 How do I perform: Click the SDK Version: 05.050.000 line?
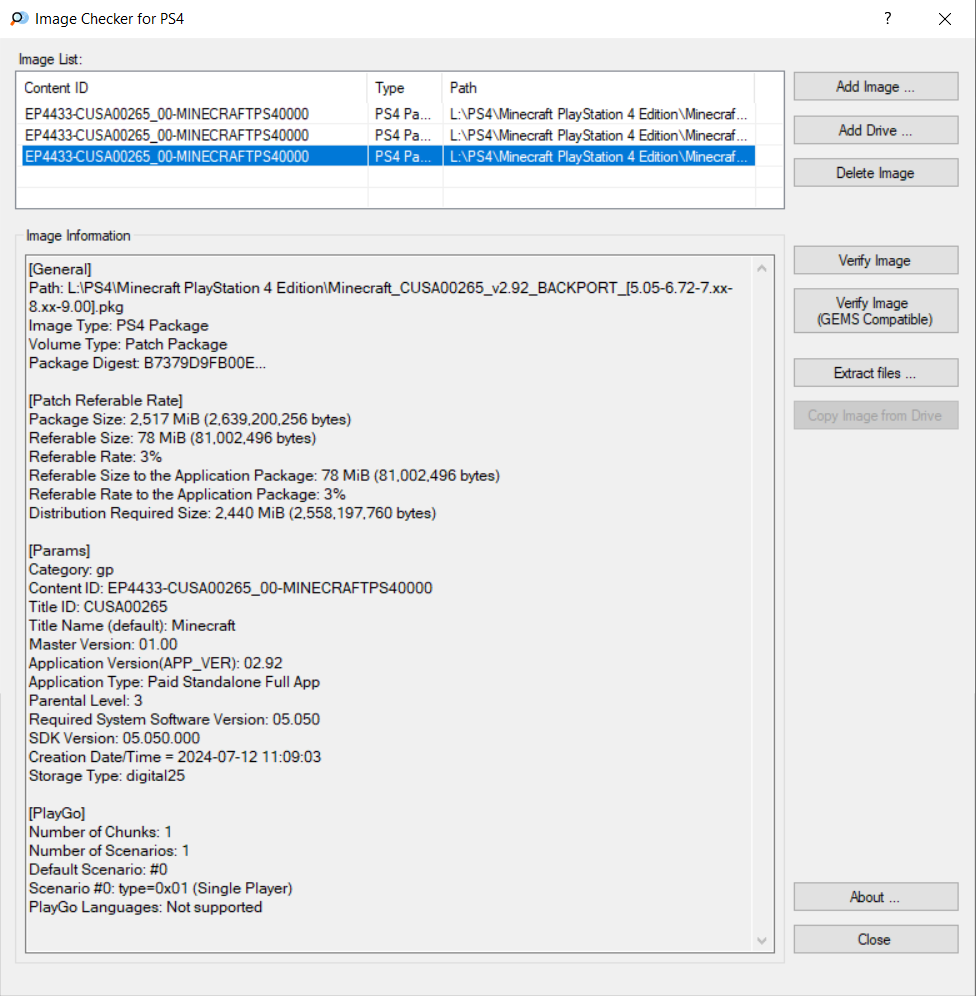114,738
